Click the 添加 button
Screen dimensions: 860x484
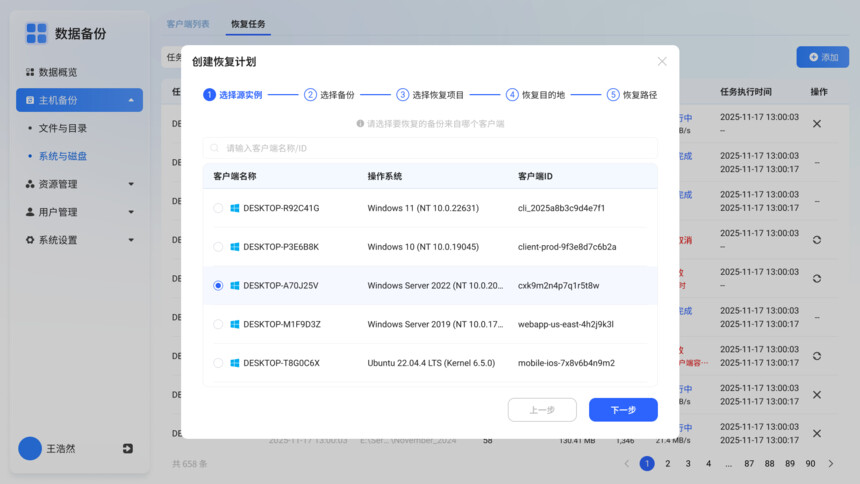822,57
